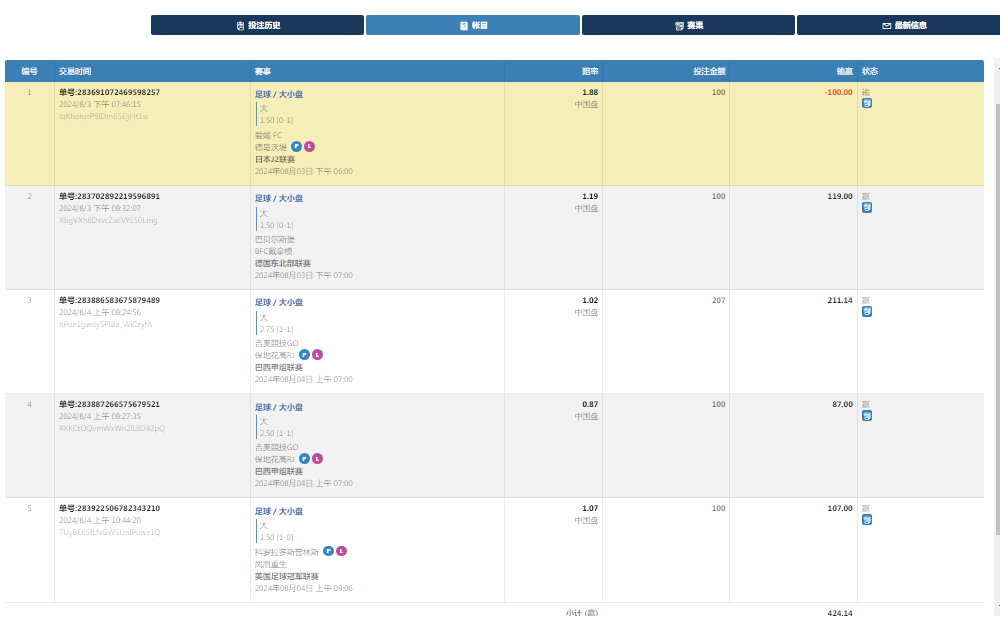
Task: Switch to the 帐目 account tab
Action: point(472,25)
